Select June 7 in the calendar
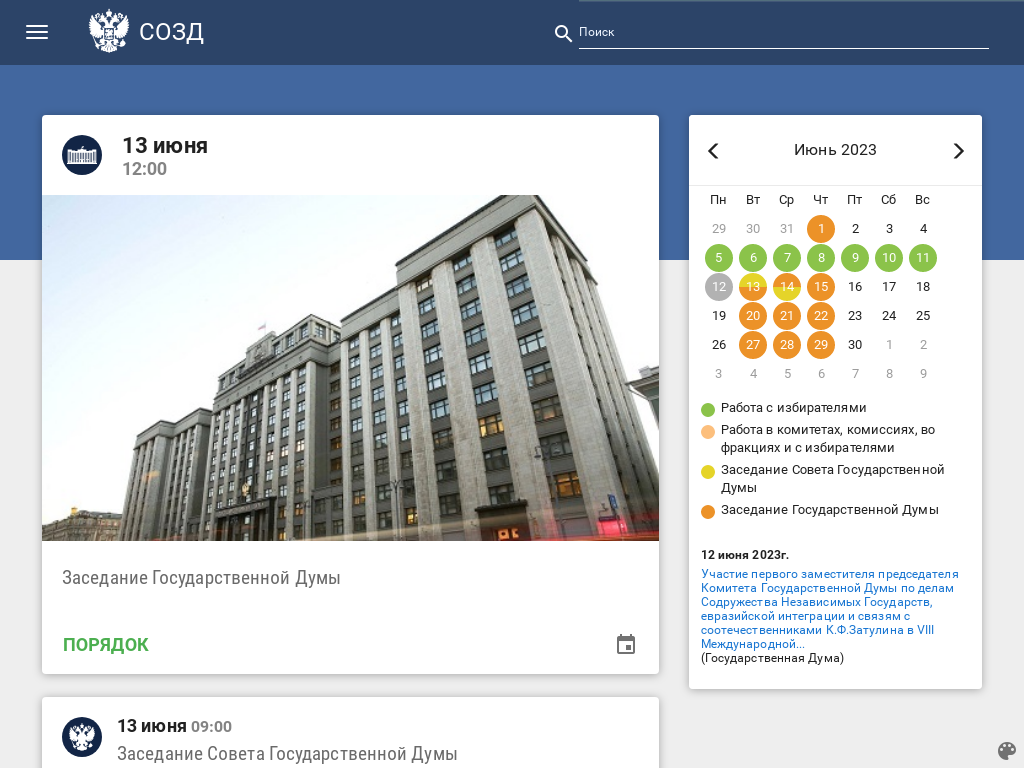Viewport: 1024px width, 768px height. [x=787, y=258]
